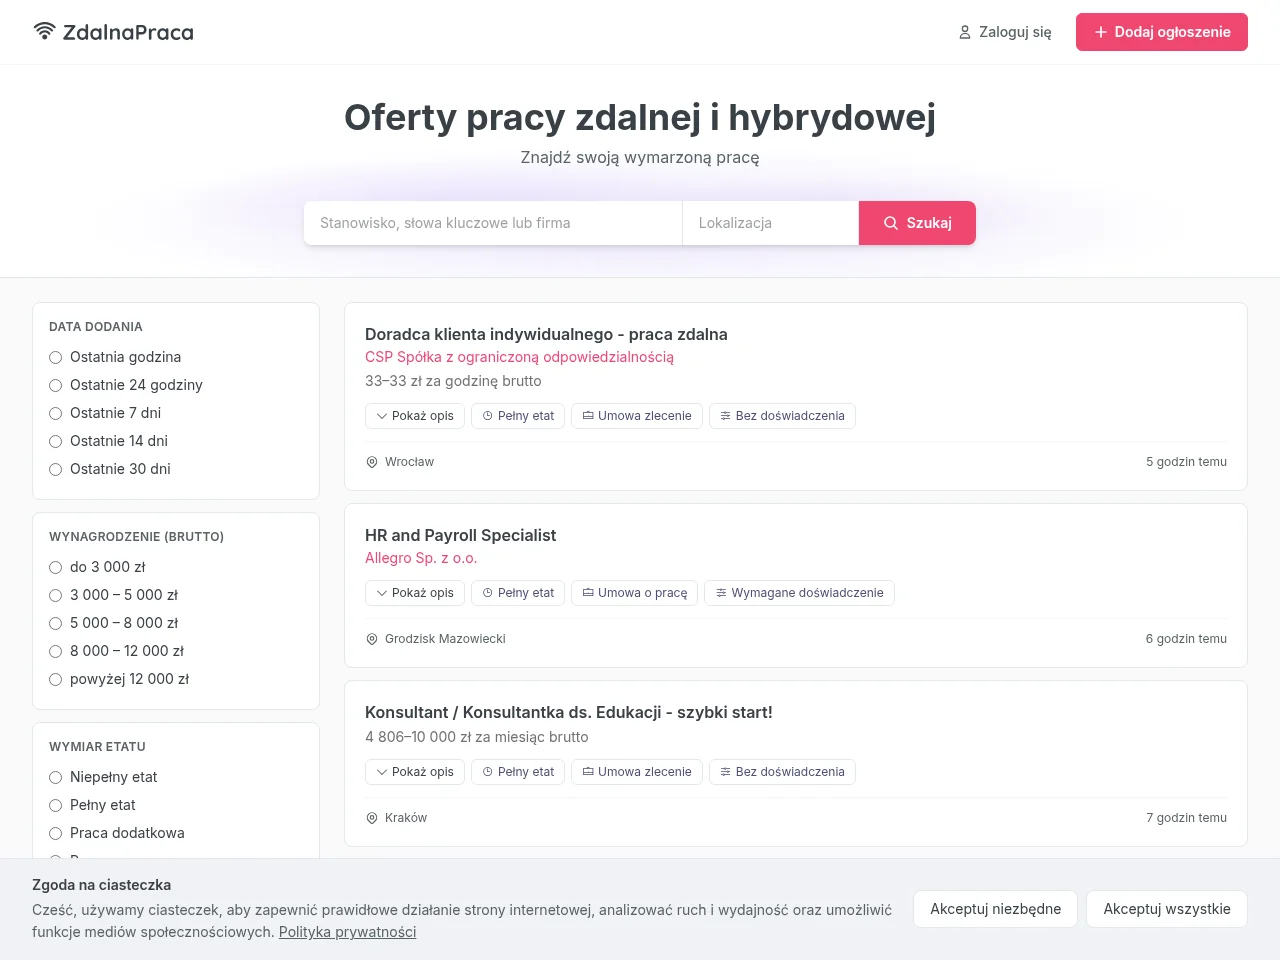Accept only necessary cookies
This screenshot has width=1280, height=960.
click(995, 909)
